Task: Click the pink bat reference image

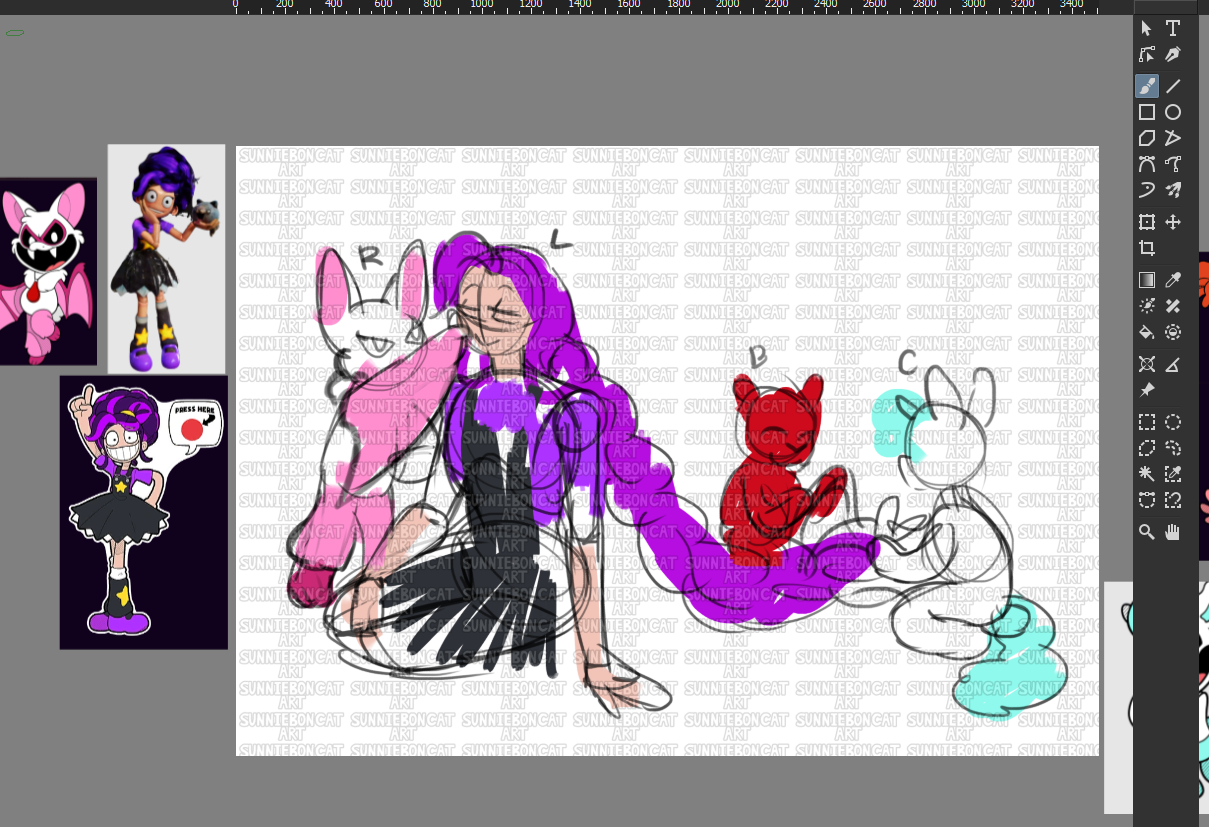Action: 48,271
